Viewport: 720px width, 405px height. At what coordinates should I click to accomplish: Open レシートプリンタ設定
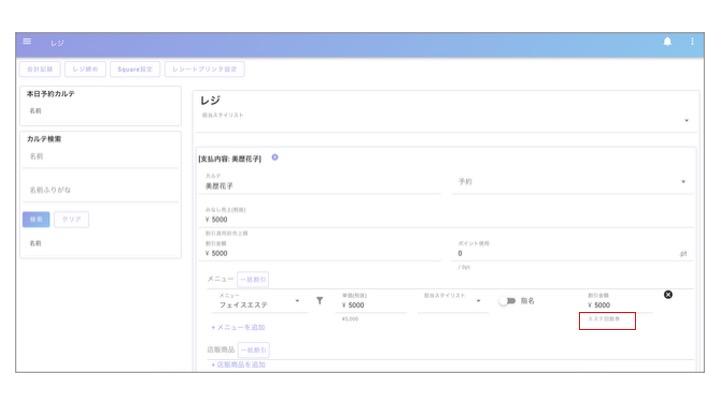click(204, 69)
